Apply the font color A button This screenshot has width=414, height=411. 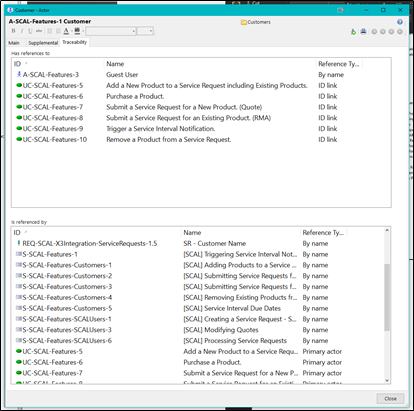(66, 31)
